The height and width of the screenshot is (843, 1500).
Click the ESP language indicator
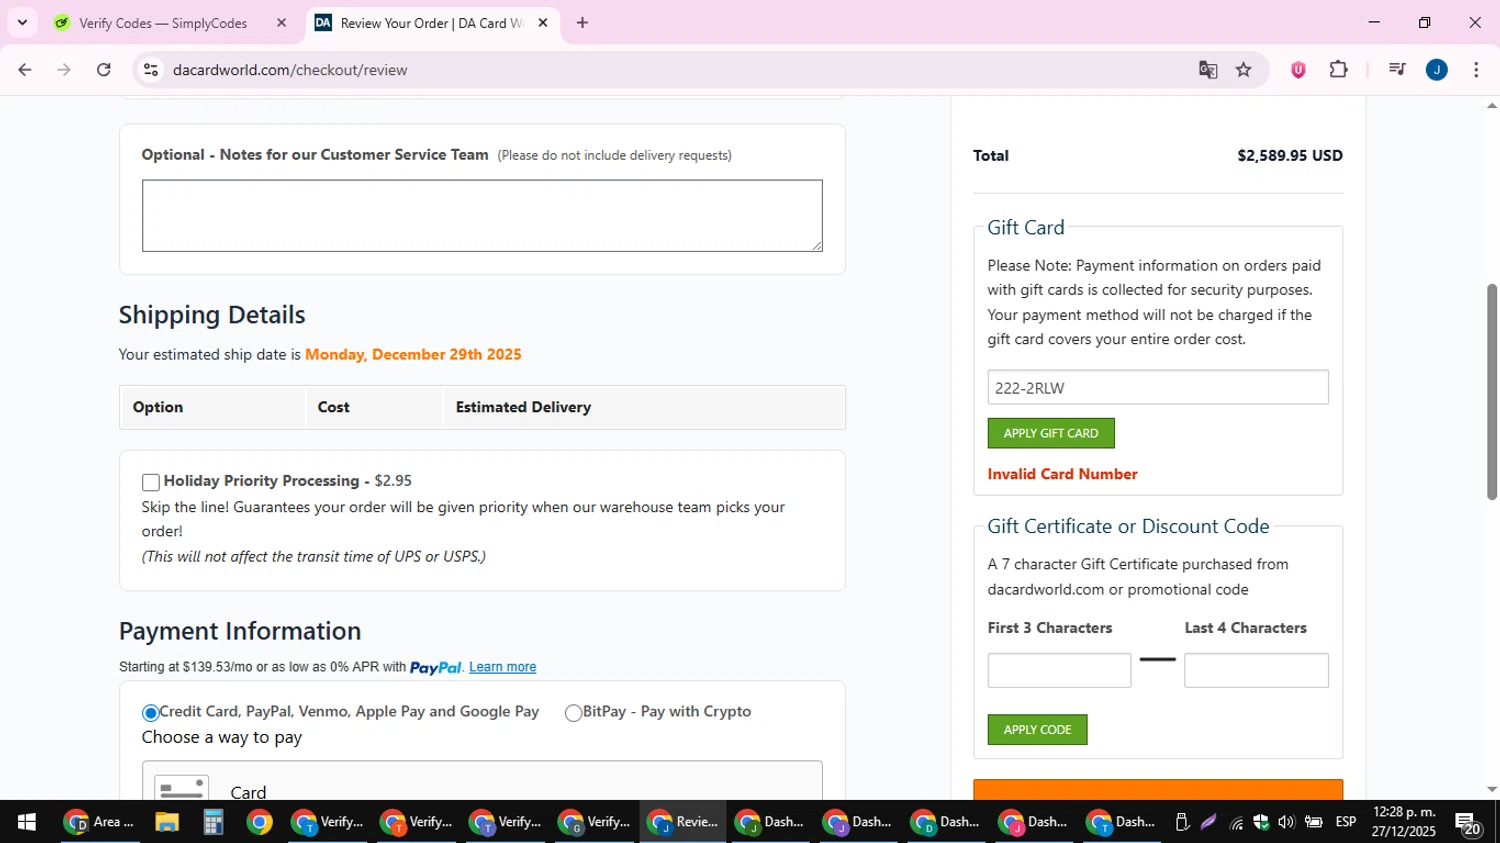click(x=1346, y=822)
